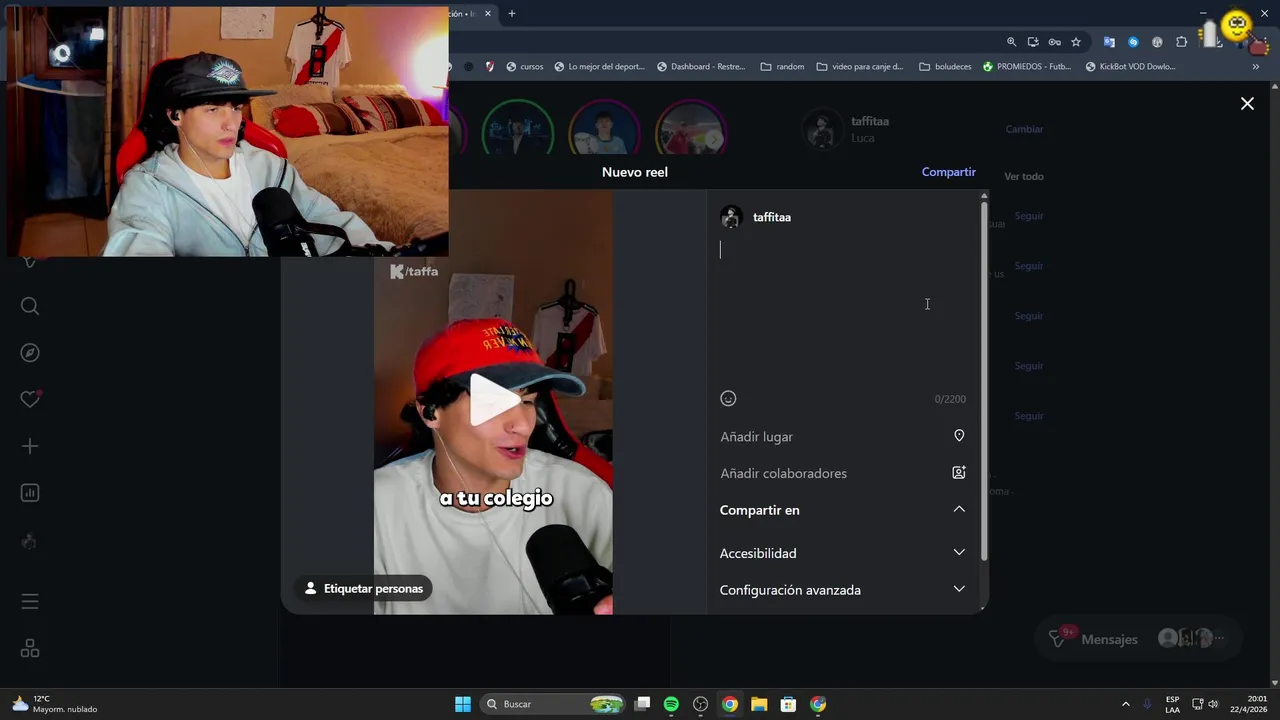Open Instagram search from the left sidebar

pyautogui.click(x=30, y=306)
